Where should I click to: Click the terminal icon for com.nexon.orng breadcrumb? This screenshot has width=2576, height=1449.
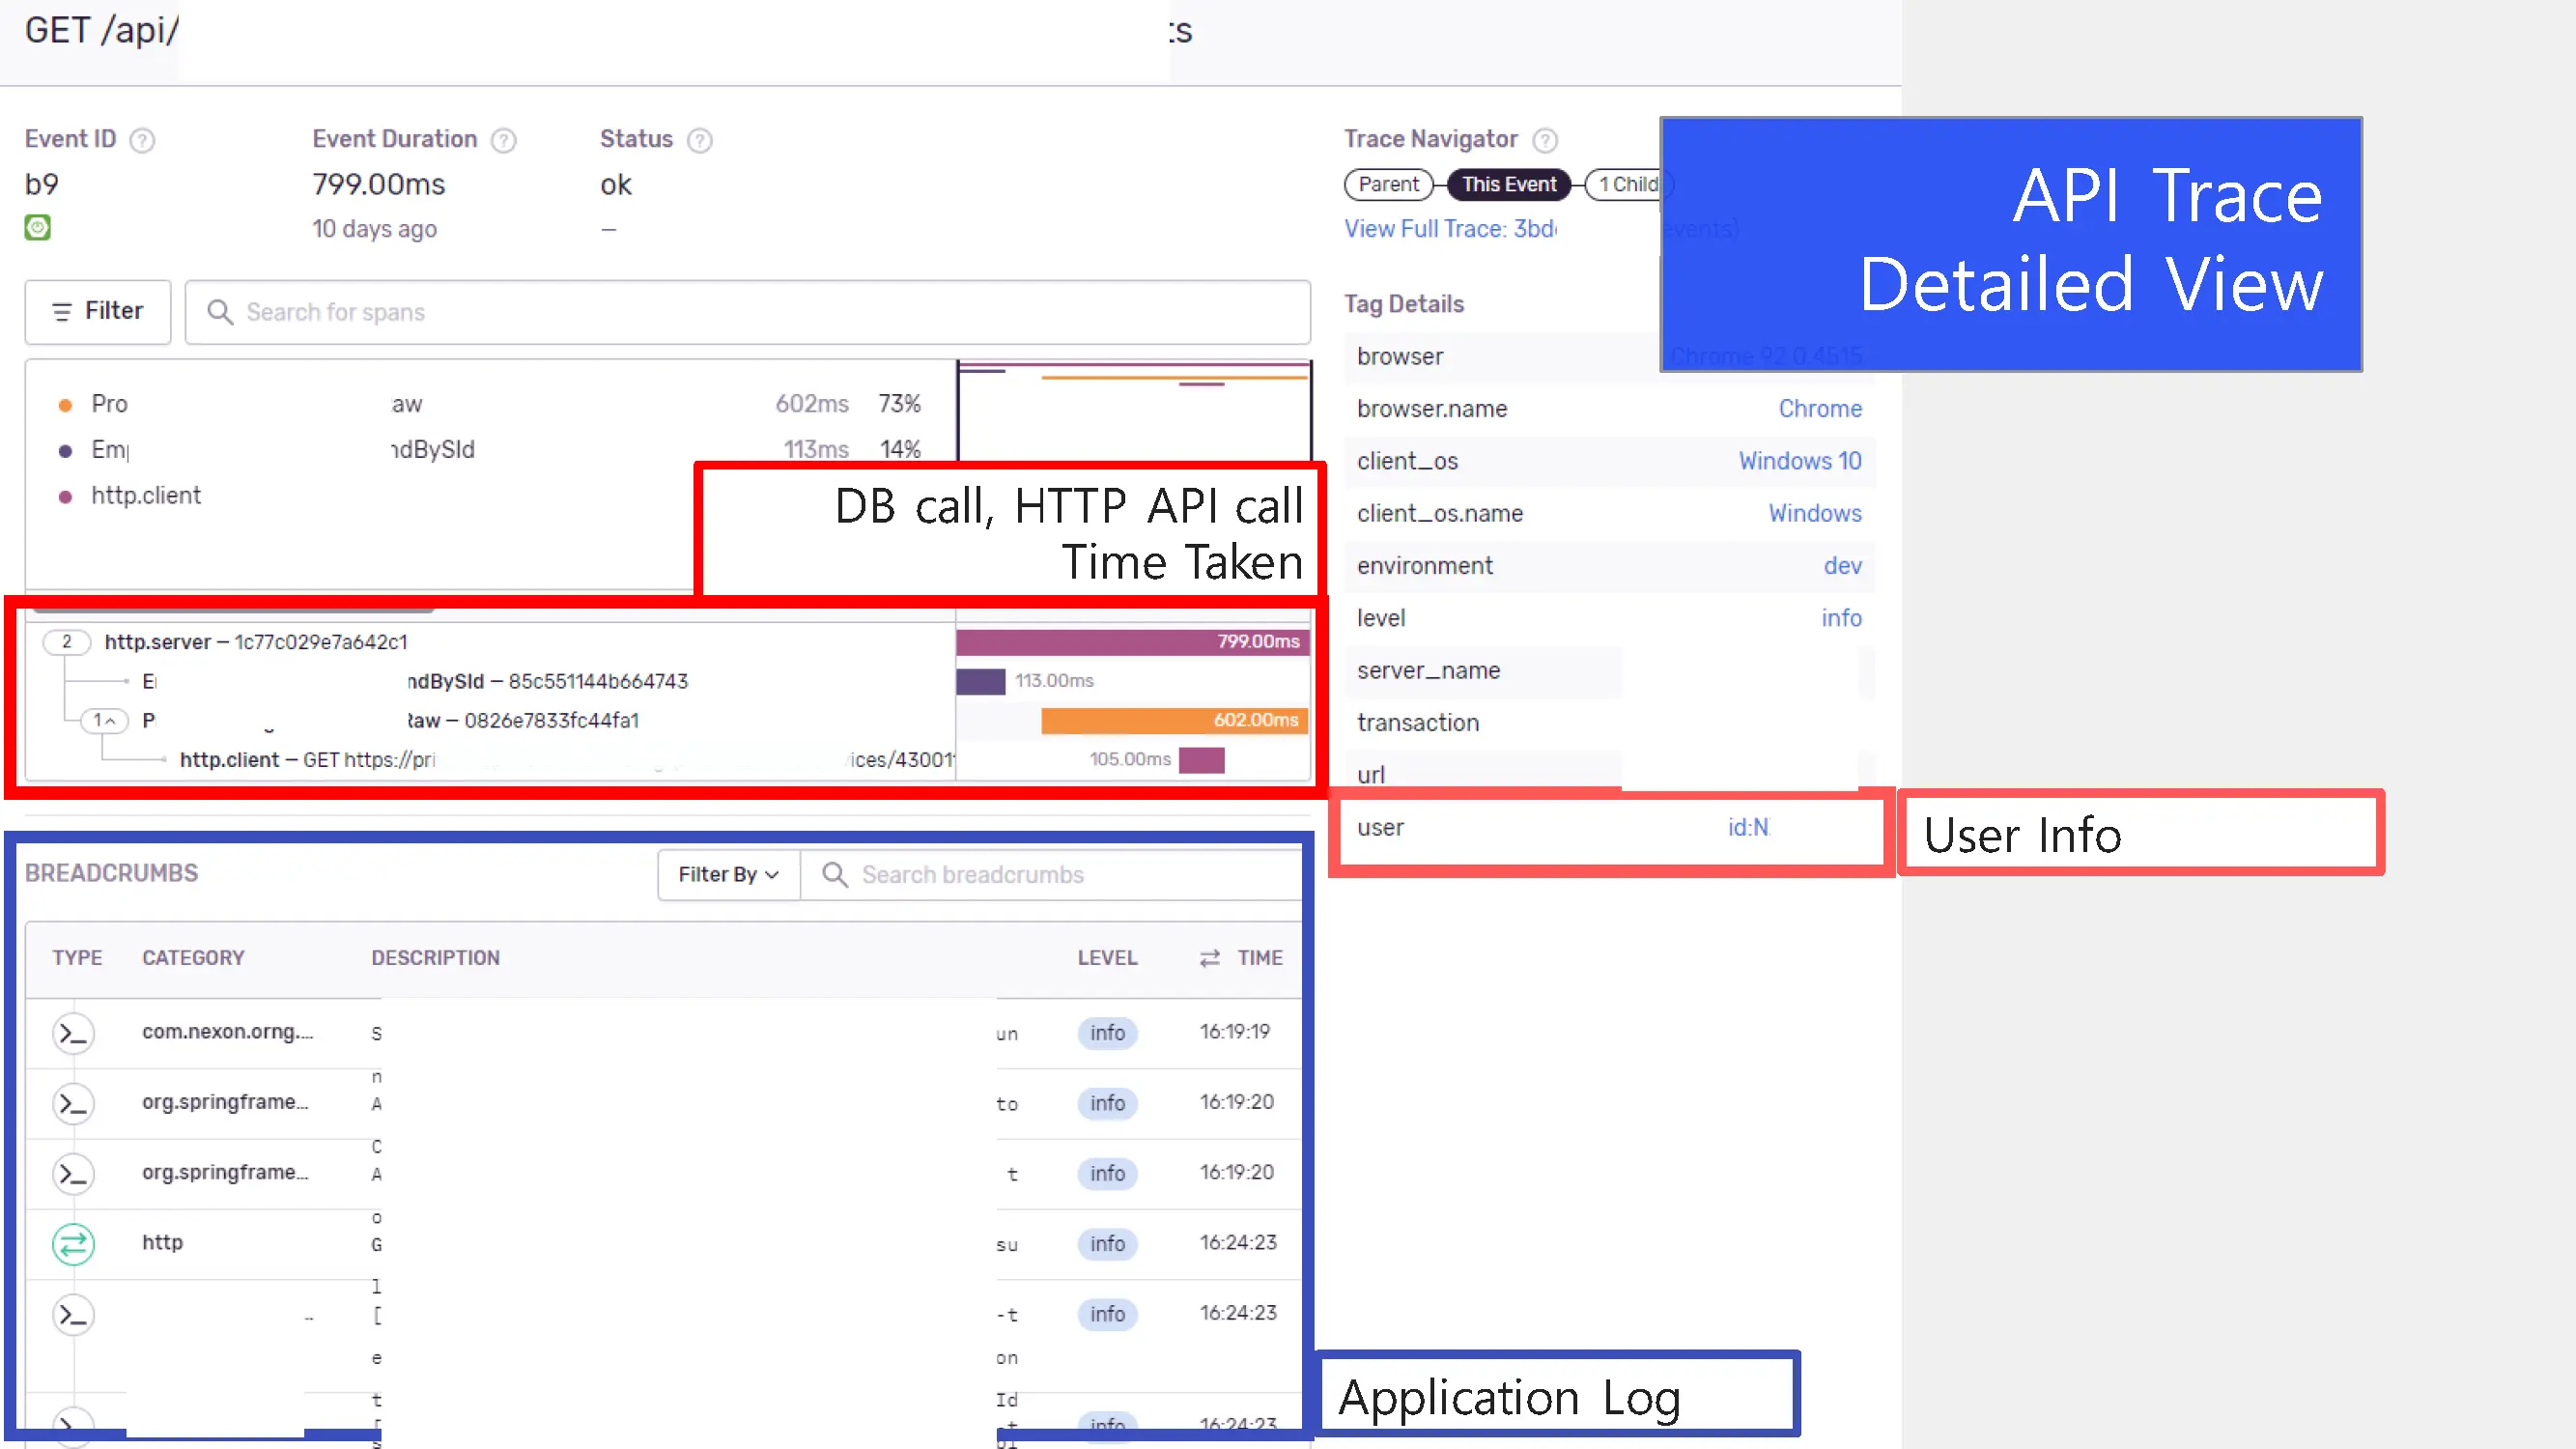(x=73, y=1033)
